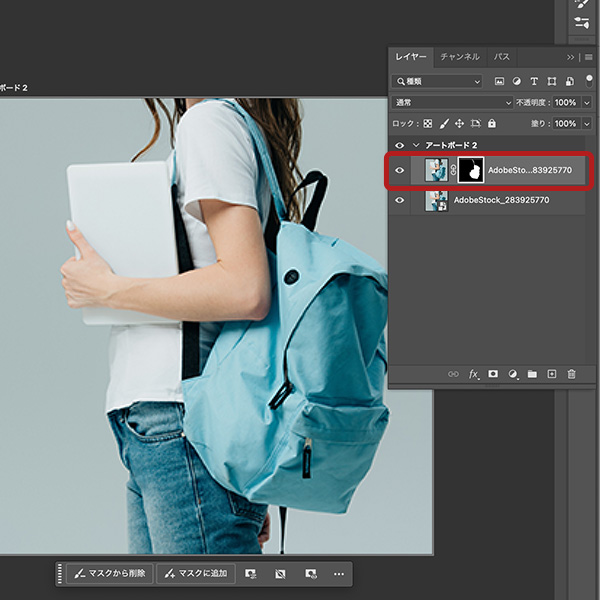This screenshot has width=600, height=600.
Task: Toggle visibility of bottom AdobeStock_283925770 layer
Action: click(400, 201)
